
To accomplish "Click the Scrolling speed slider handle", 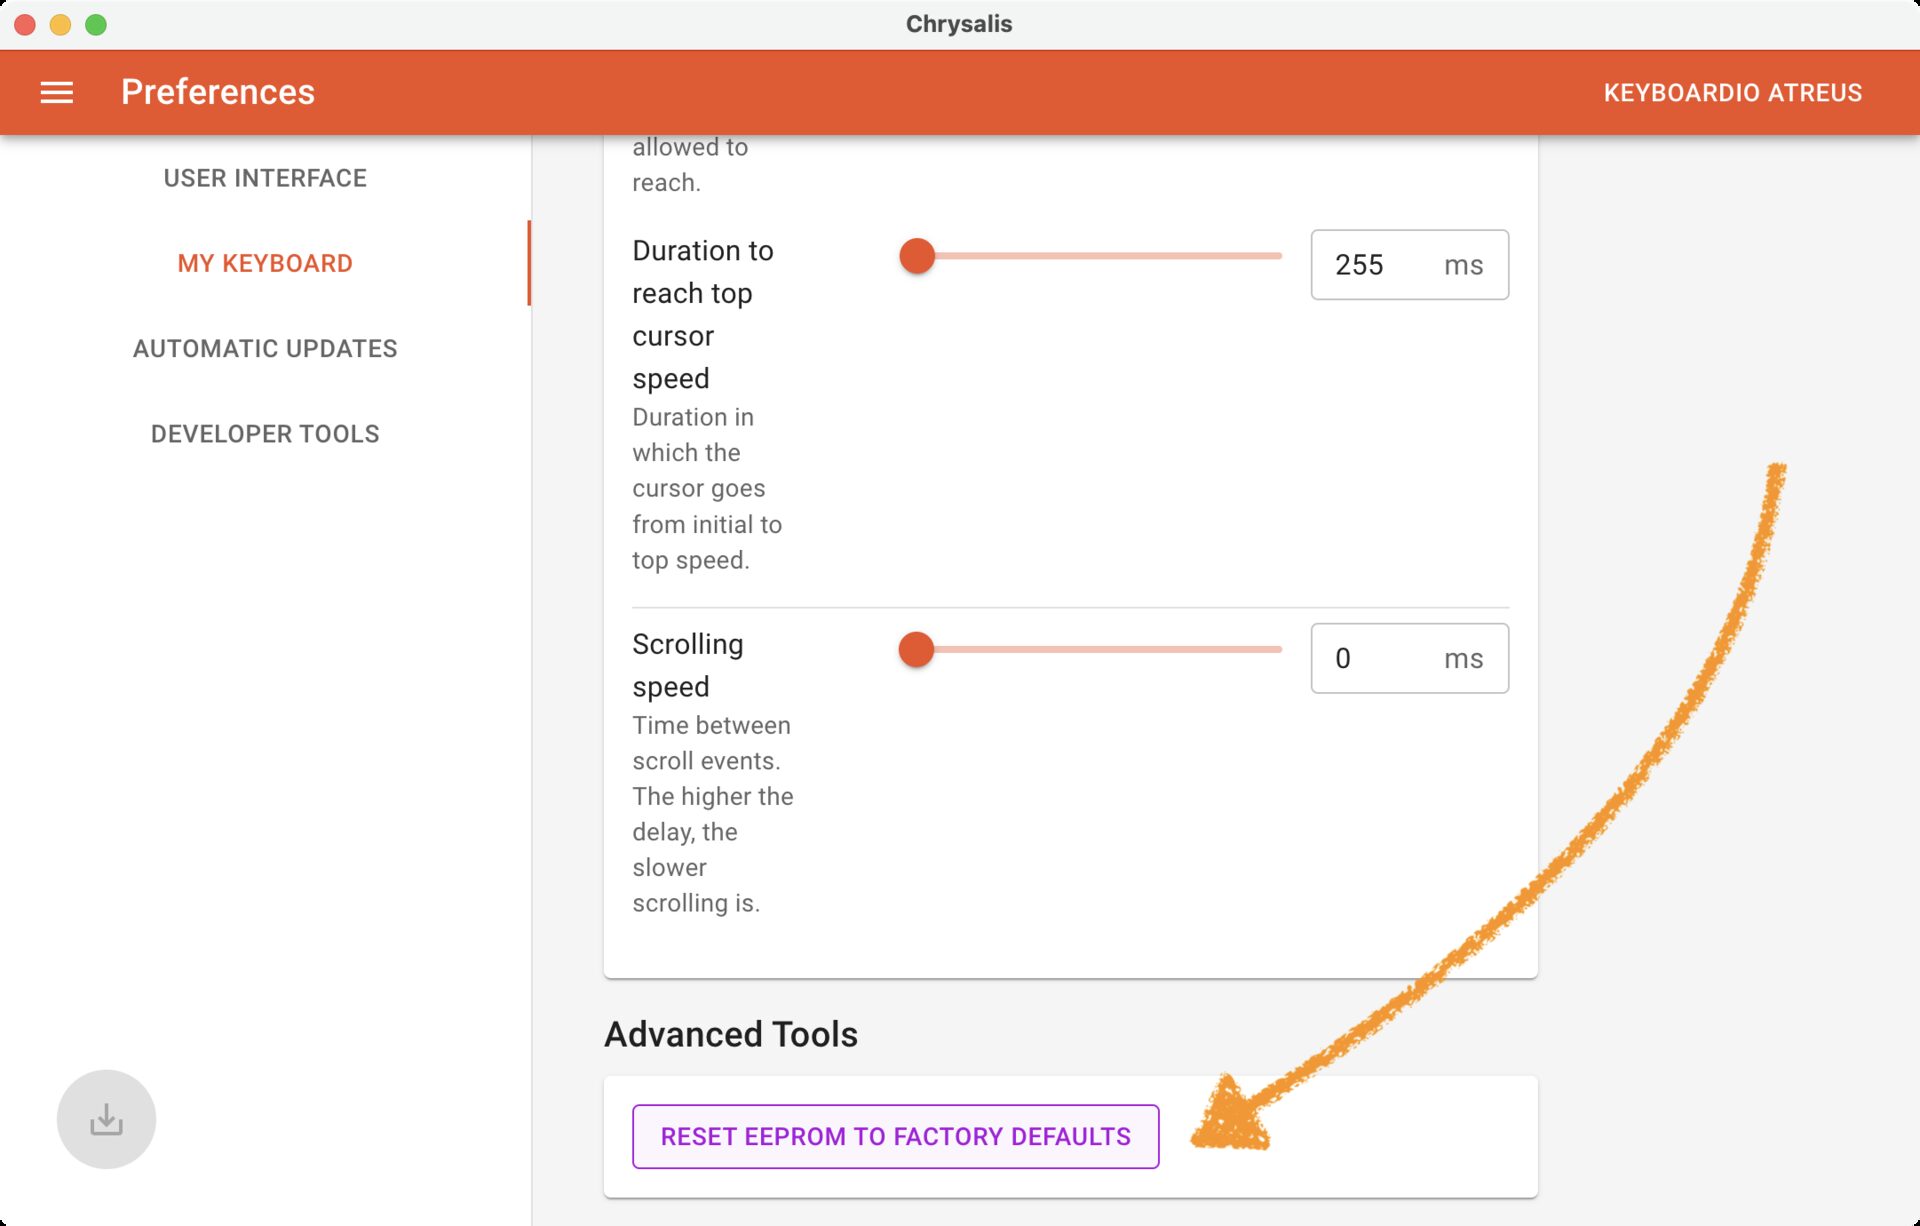I will pyautogui.click(x=916, y=650).
